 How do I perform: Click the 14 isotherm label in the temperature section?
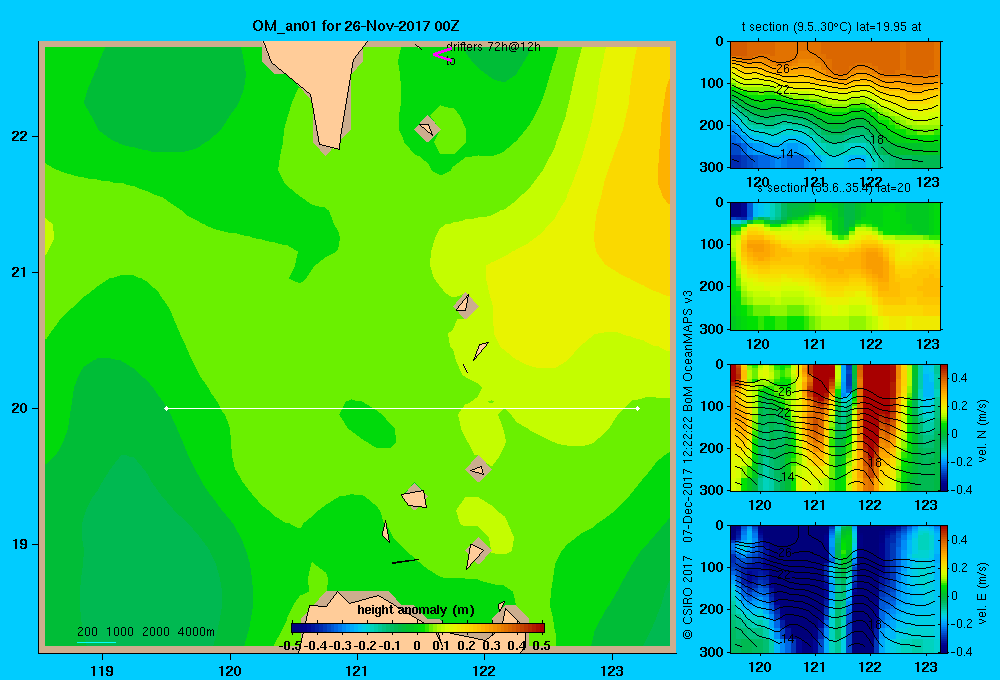click(787, 154)
